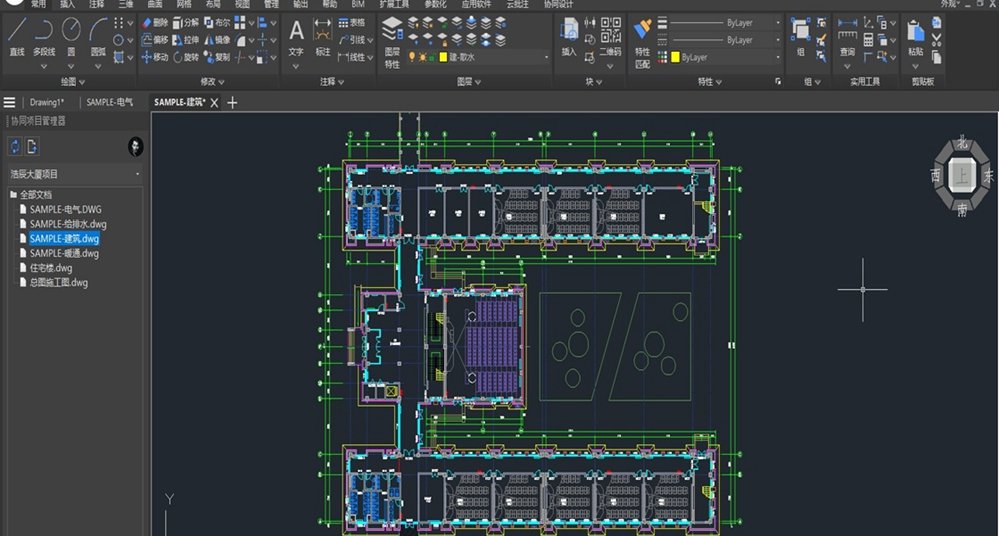The width and height of the screenshot is (999, 536).
Task: Click the 标注 dimension tool icon
Action: (x=323, y=37)
